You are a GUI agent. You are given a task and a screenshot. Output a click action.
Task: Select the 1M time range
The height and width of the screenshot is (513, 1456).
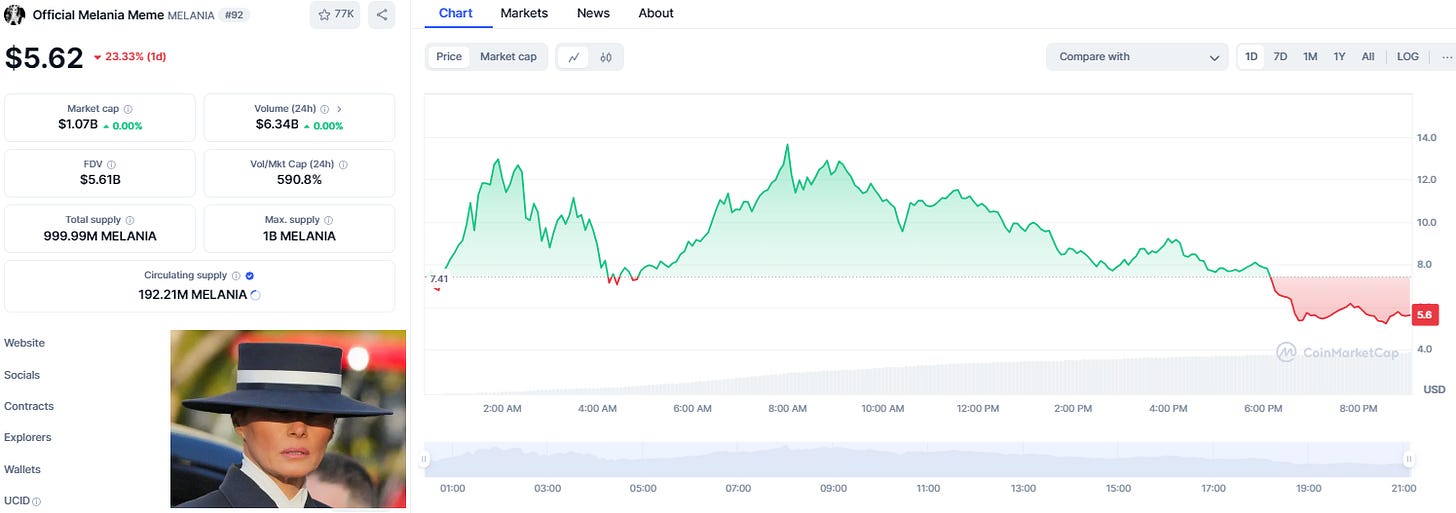point(1310,57)
